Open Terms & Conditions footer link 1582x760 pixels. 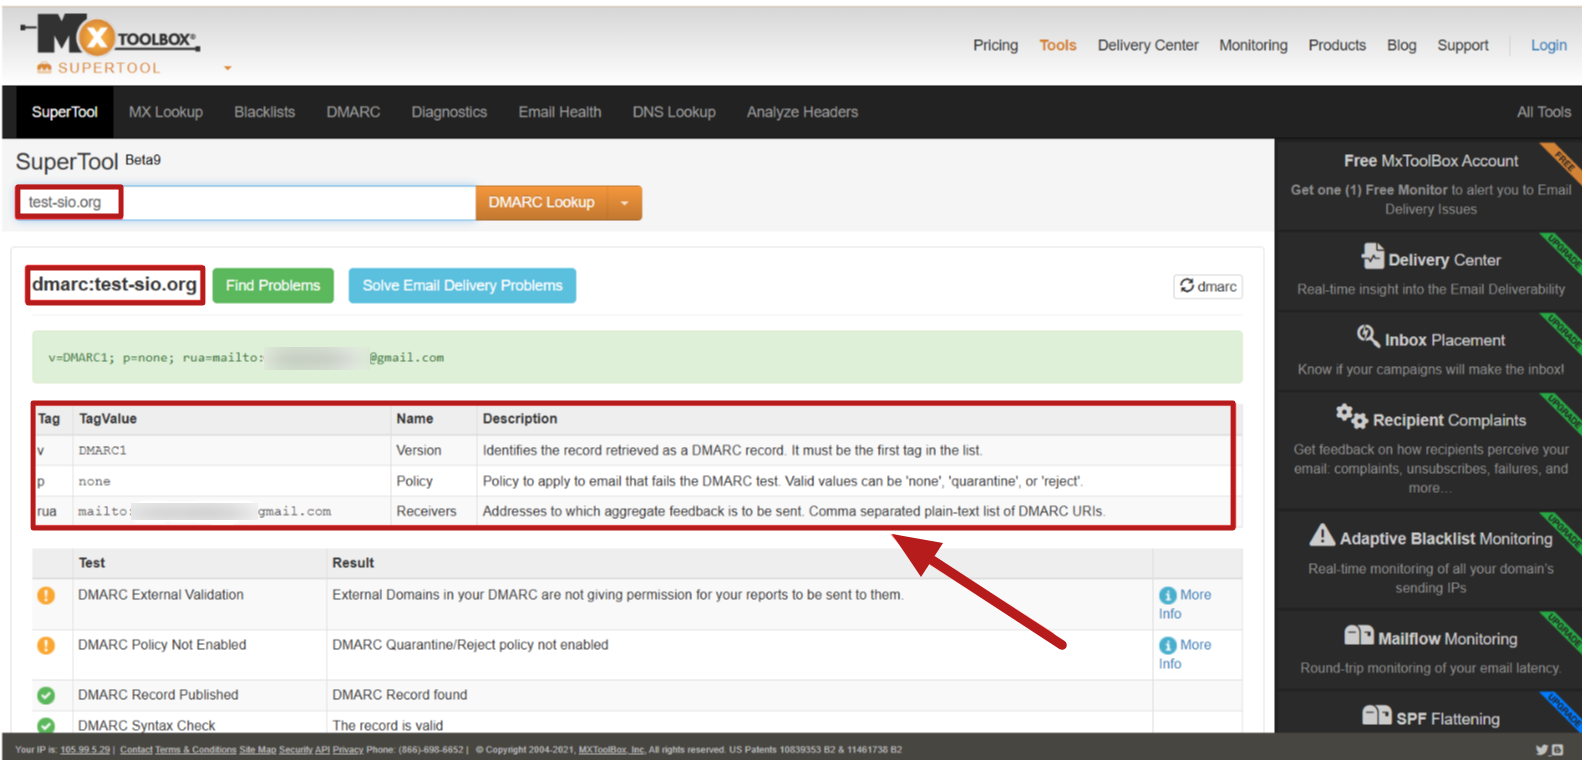196,749
